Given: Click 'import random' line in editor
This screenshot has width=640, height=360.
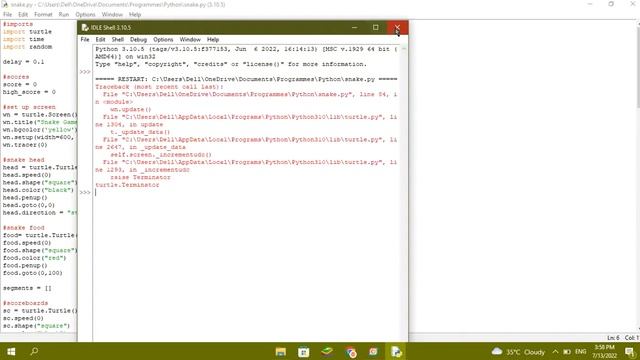Looking at the screenshot, I should pos(27,47).
